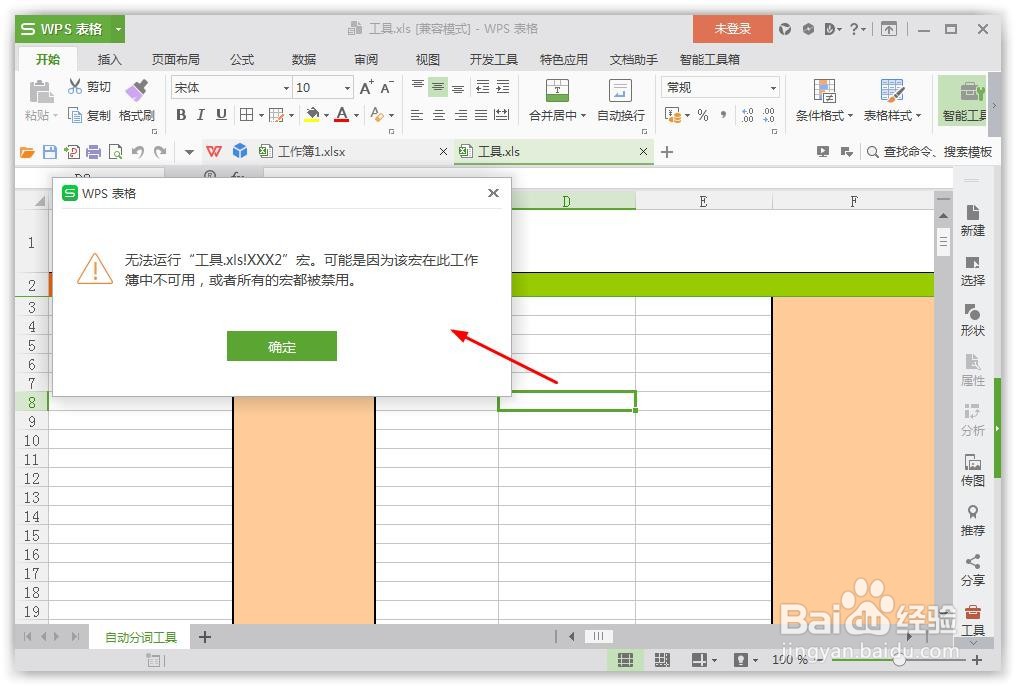The height and width of the screenshot is (686, 1016).
Task: Click the font color A swatch
Action: 342,115
